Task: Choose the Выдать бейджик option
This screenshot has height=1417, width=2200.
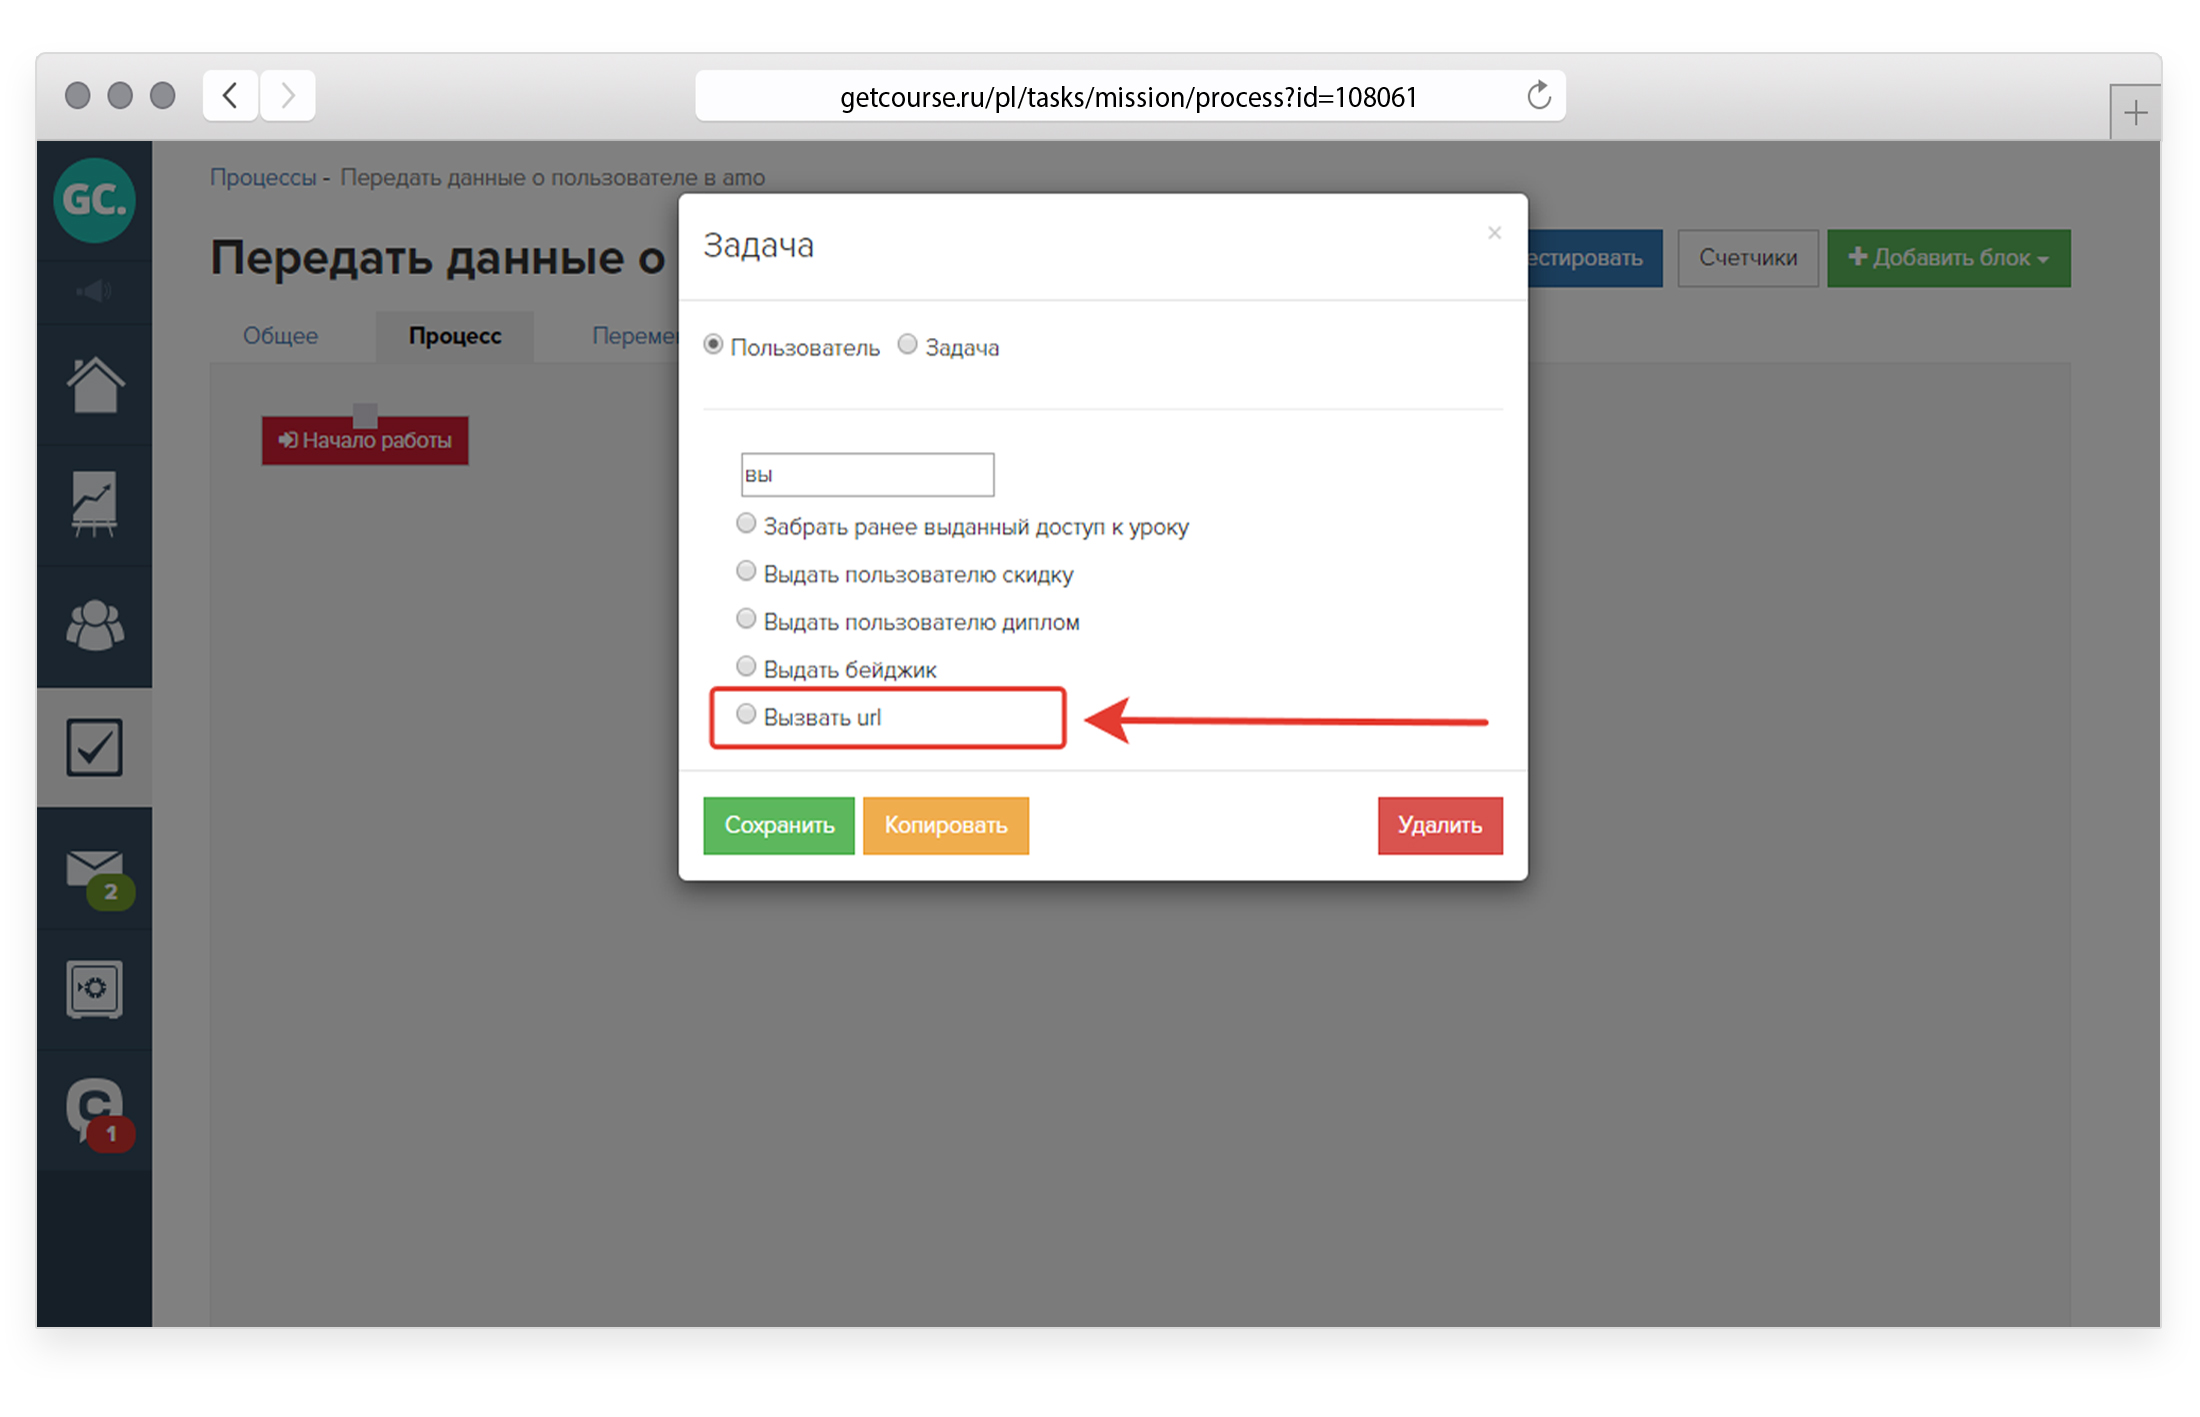Action: (746, 667)
